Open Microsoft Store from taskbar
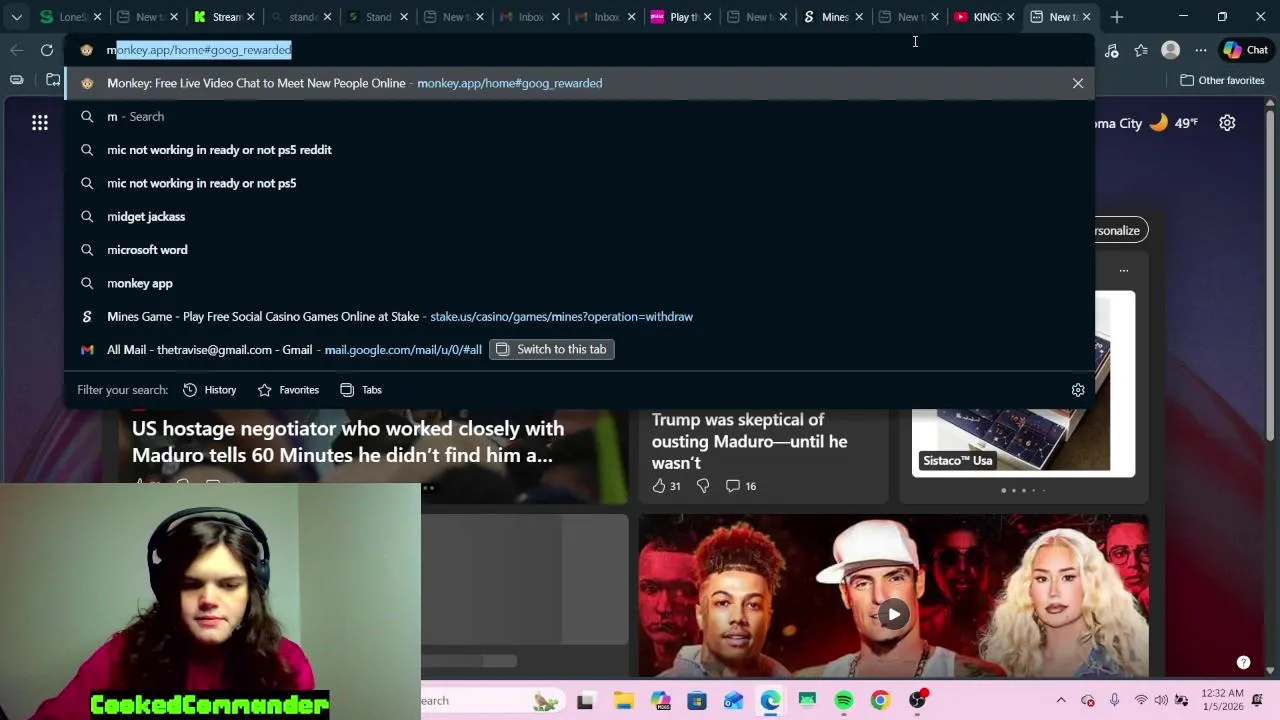Image resolution: width=1280 pixels, height=720 pixels. (x=697, y=700)
